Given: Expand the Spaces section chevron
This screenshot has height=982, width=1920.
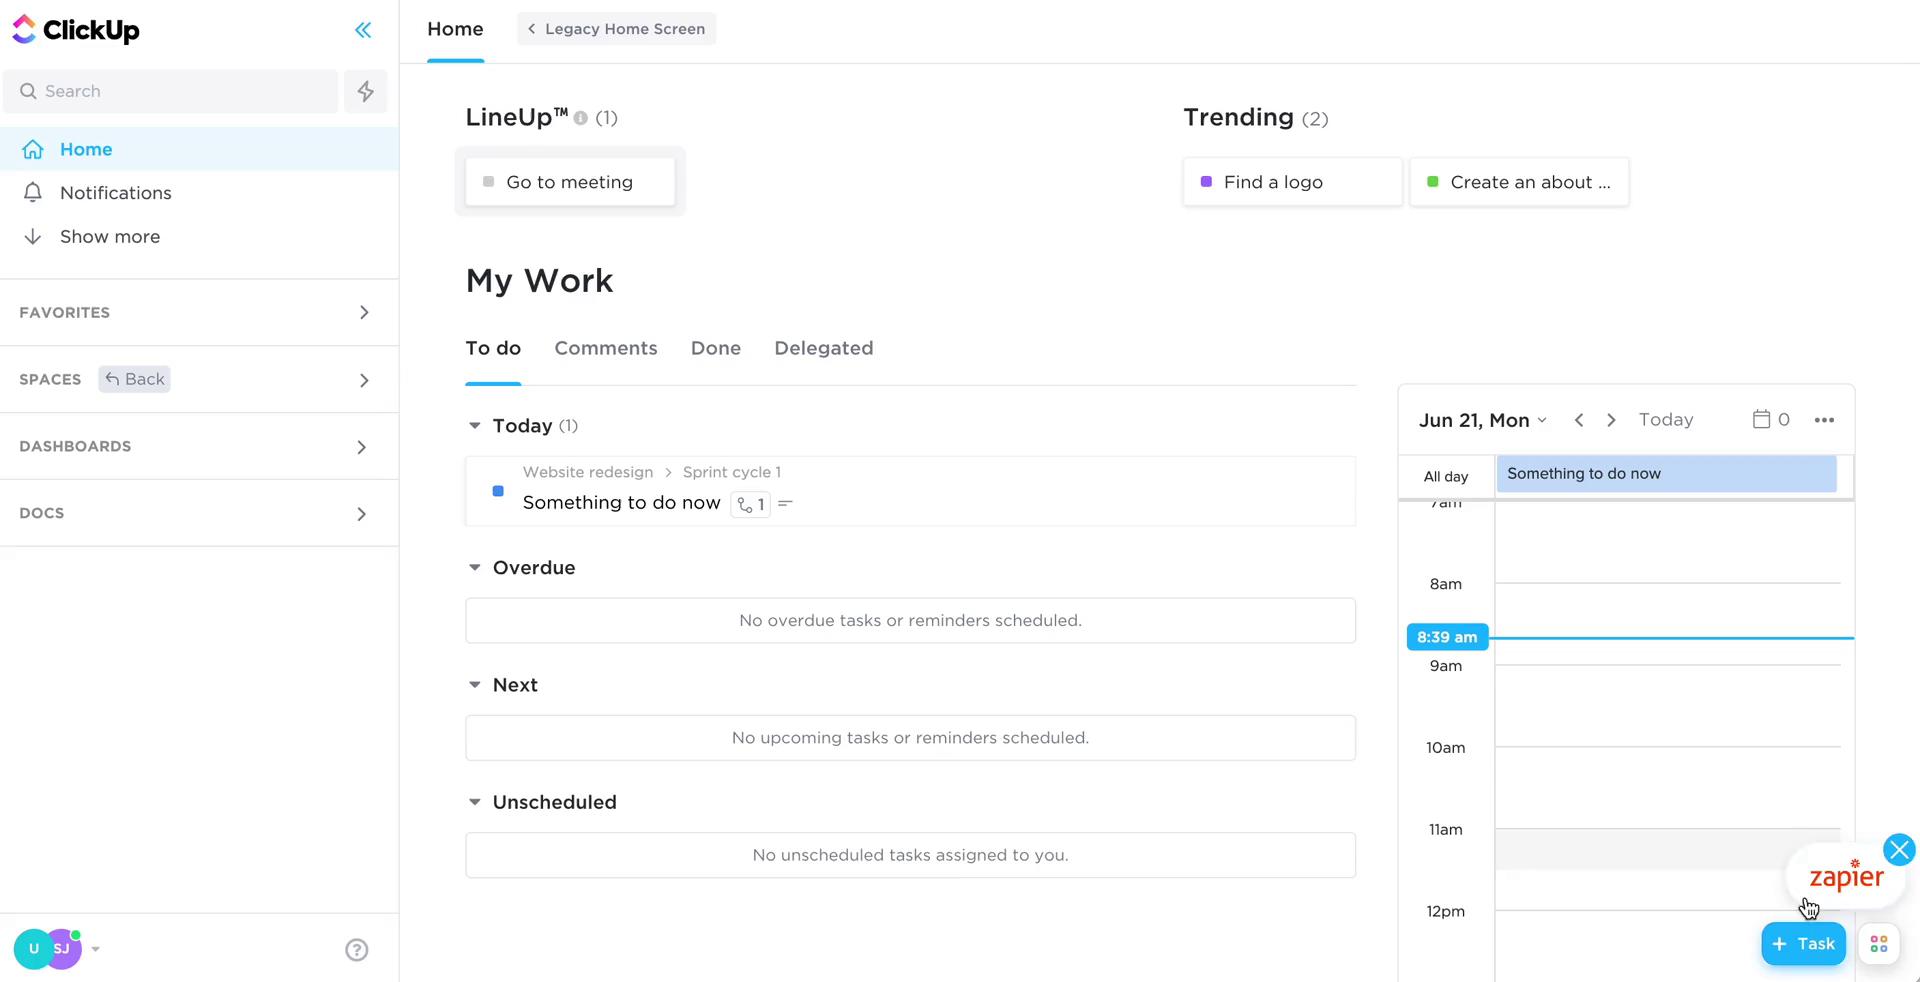Looking at the screenshot, I should tap(364, 380).
